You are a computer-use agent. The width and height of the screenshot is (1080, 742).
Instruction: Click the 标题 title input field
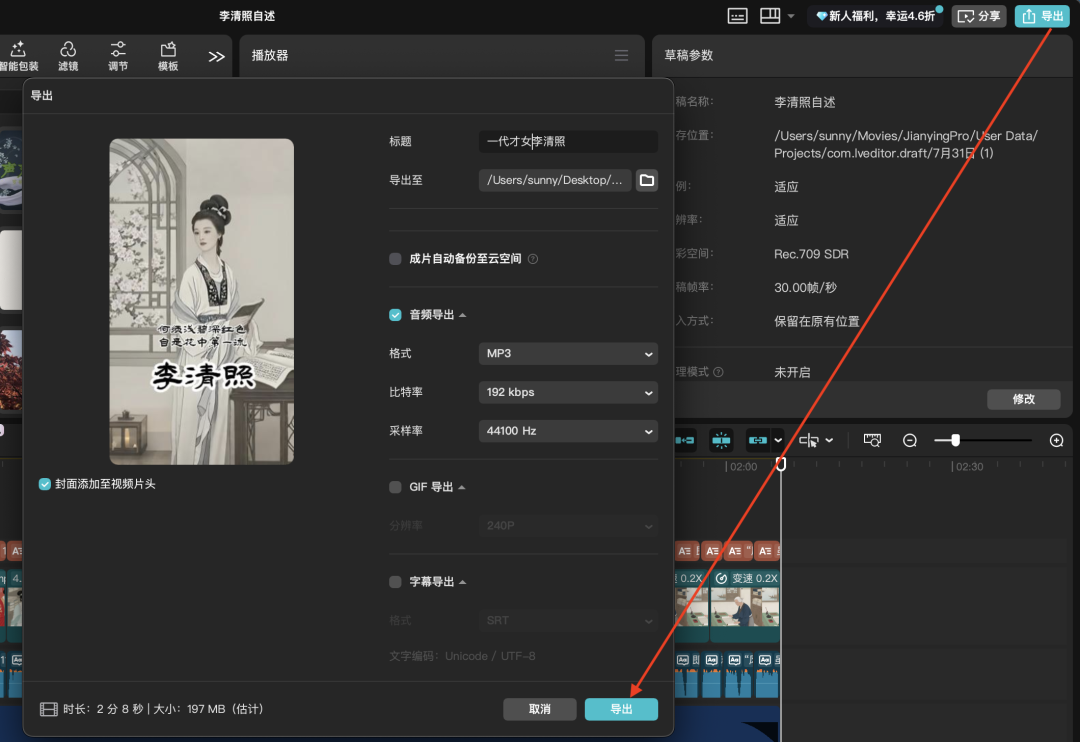[567, 141]
